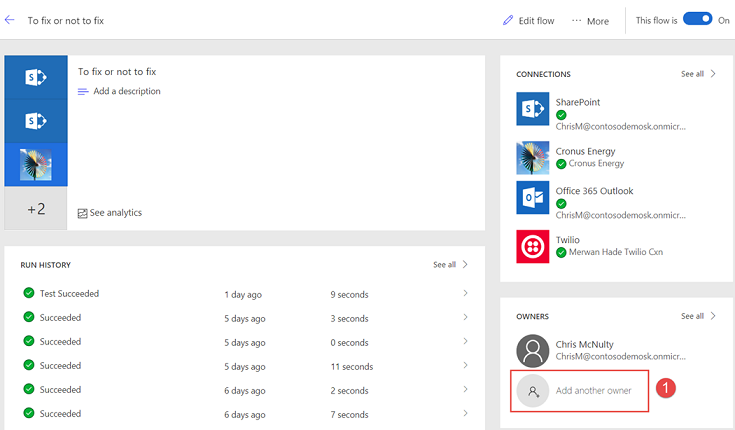Open the 11 seconds succeeded run chevron
The image size is (735, 430).
click(465, 366)
